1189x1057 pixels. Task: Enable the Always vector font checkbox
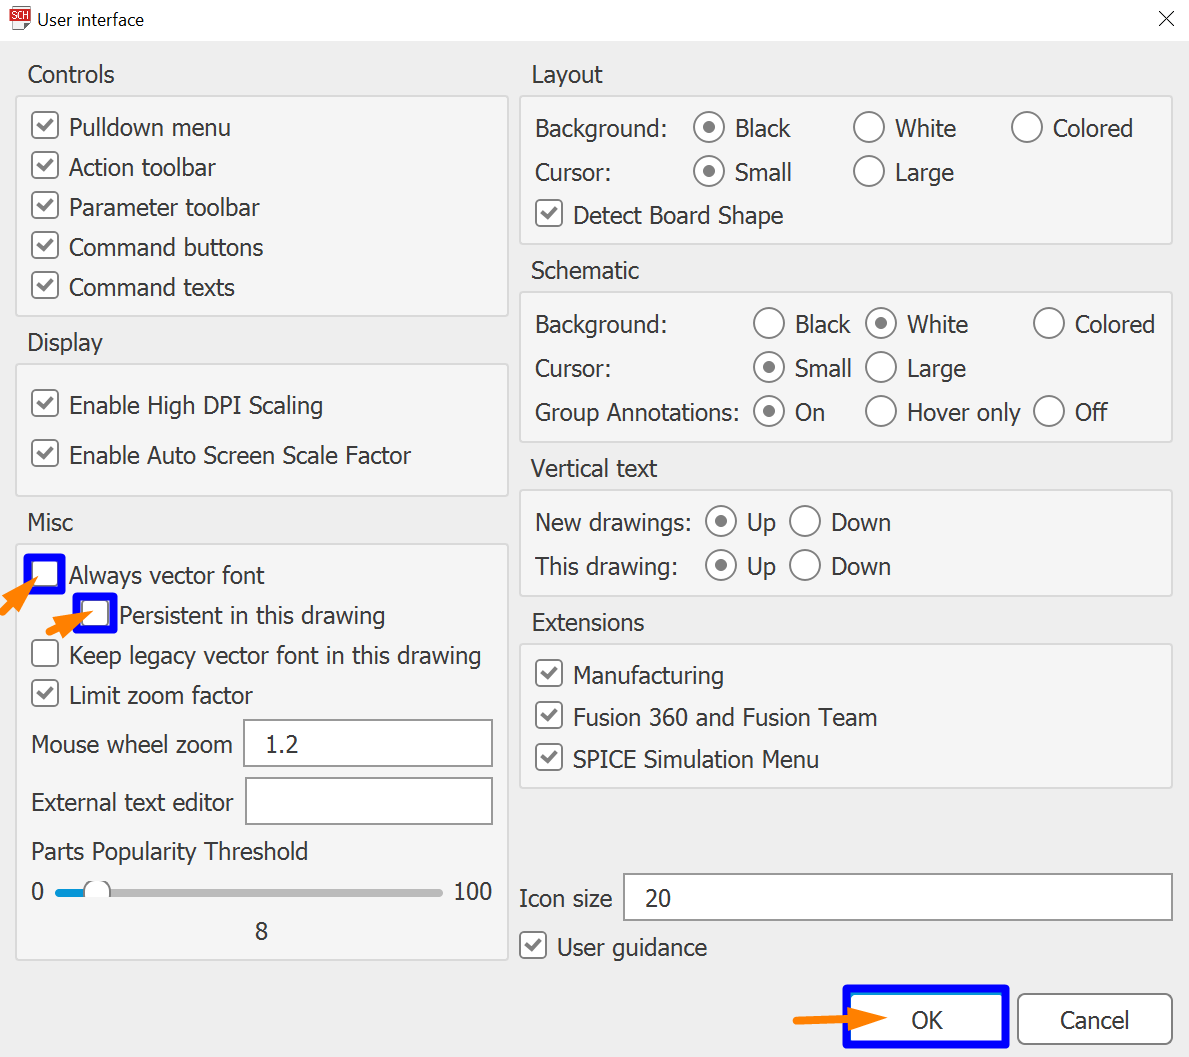[x=45, y=574]
